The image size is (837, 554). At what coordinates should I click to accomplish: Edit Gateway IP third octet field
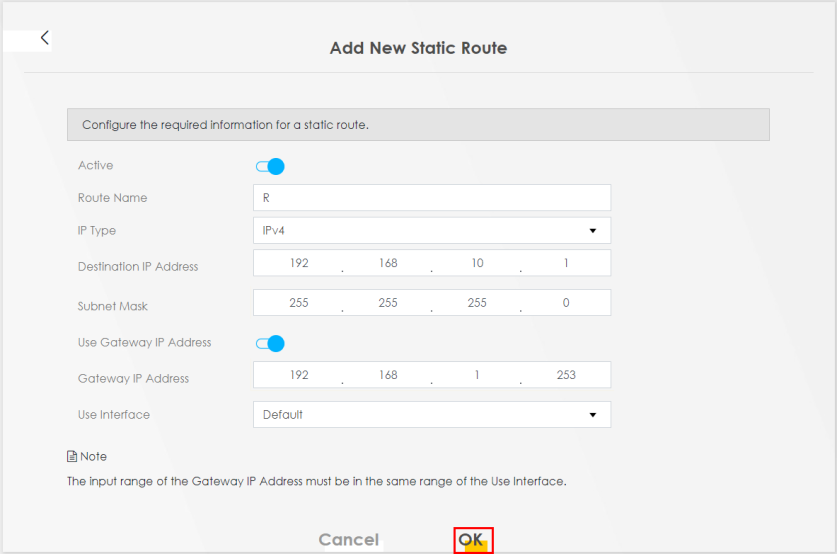477,375
